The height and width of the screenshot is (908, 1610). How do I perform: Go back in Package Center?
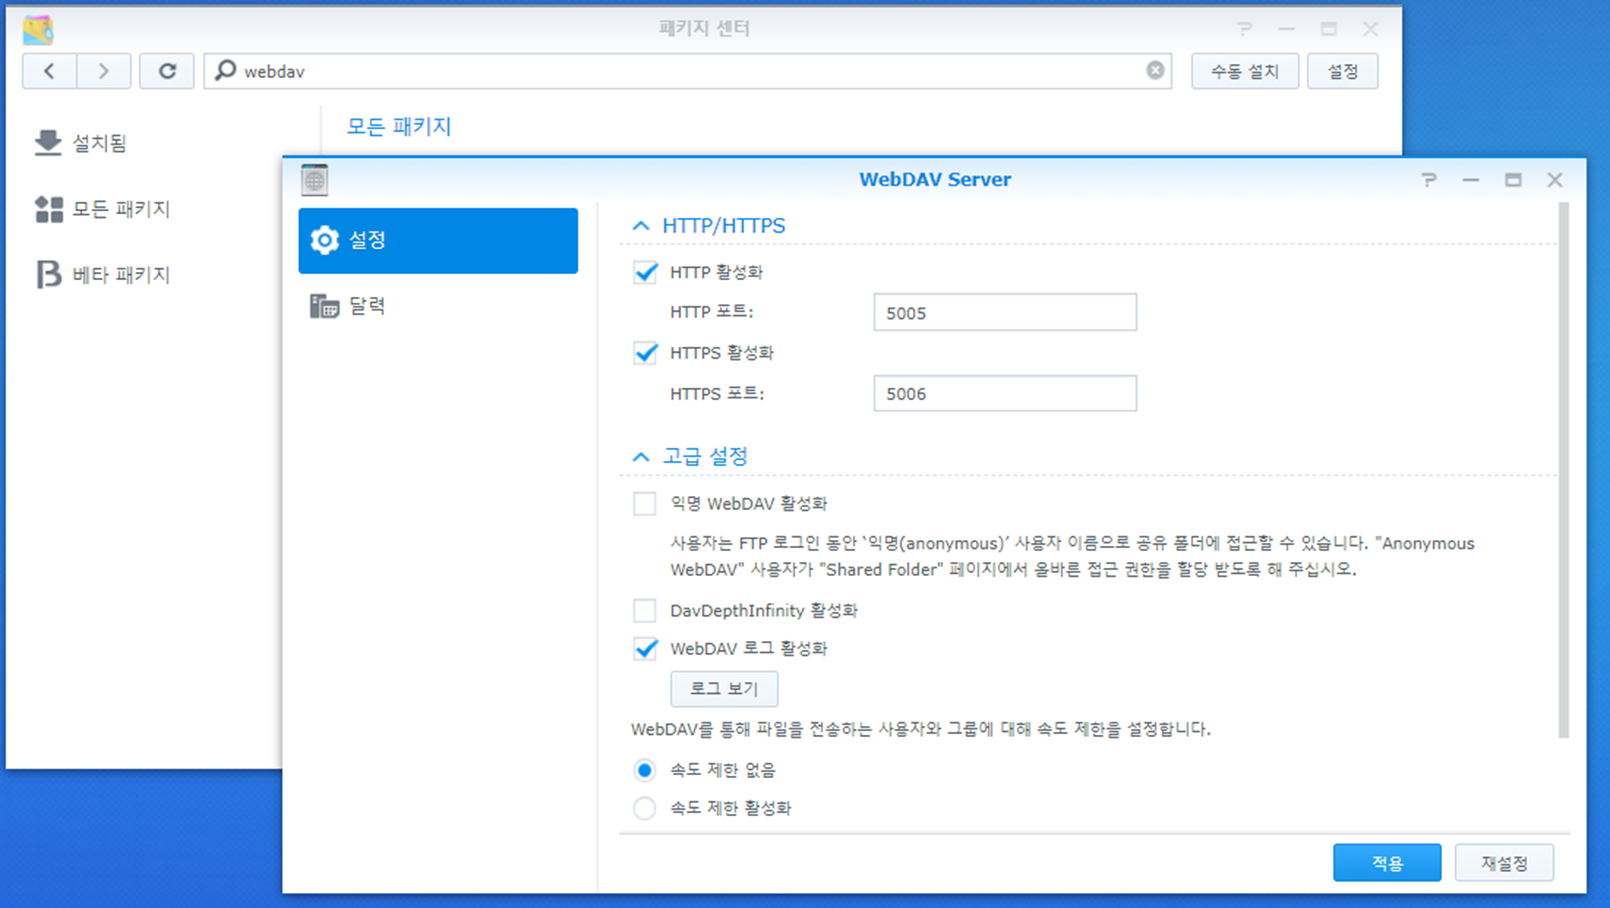[49, 71]
